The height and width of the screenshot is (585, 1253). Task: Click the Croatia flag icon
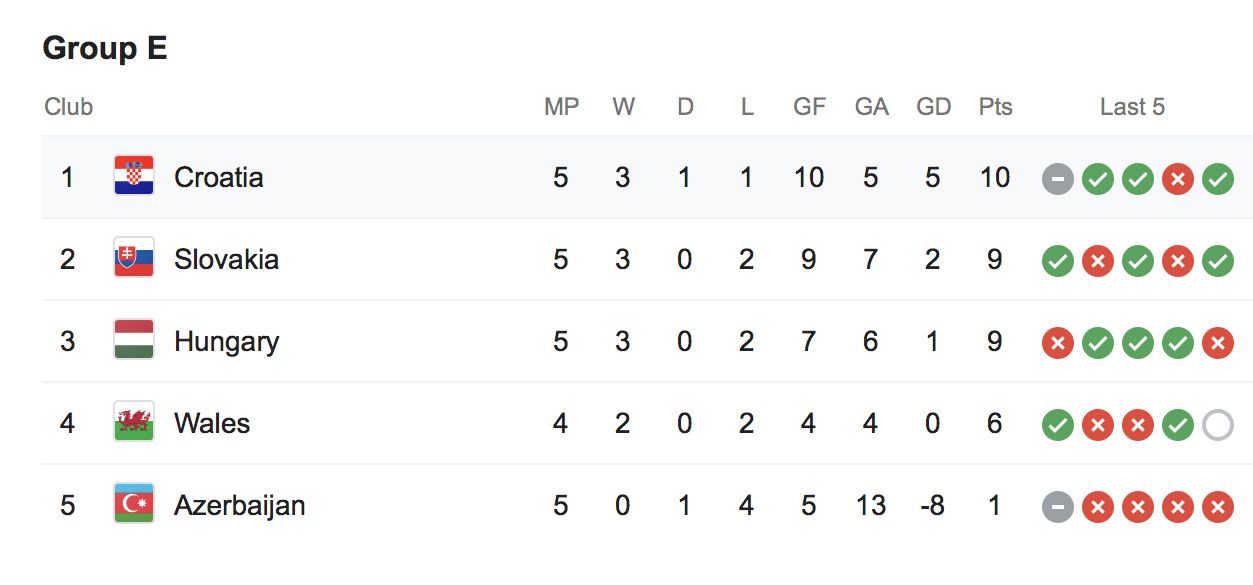pos(134,176)
